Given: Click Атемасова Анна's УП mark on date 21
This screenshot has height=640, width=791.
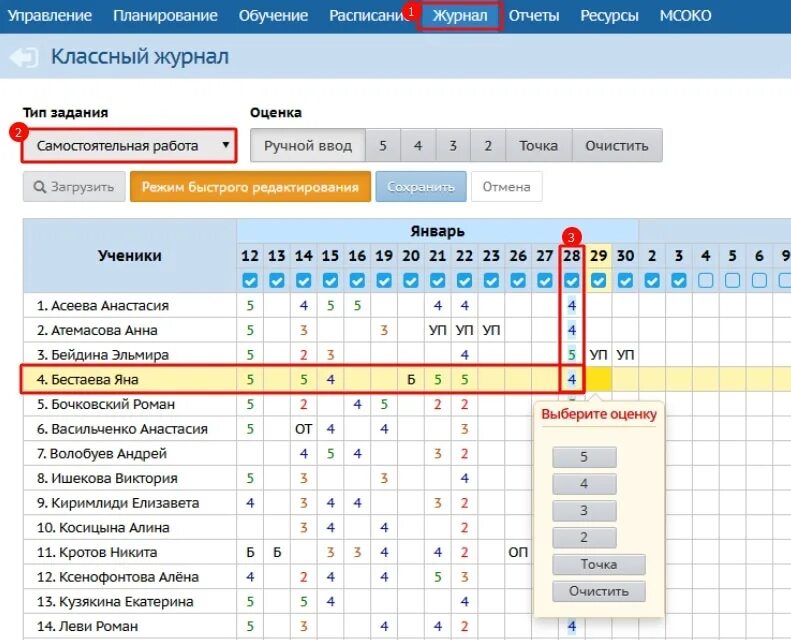Looking at the screenshot, I should click(438, 330).
